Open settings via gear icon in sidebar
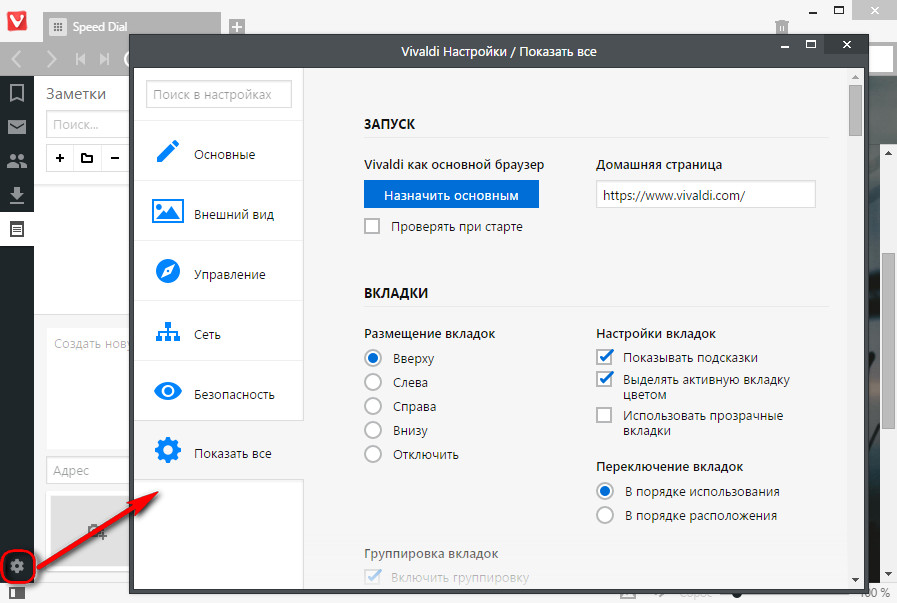 tap(17, 566)
